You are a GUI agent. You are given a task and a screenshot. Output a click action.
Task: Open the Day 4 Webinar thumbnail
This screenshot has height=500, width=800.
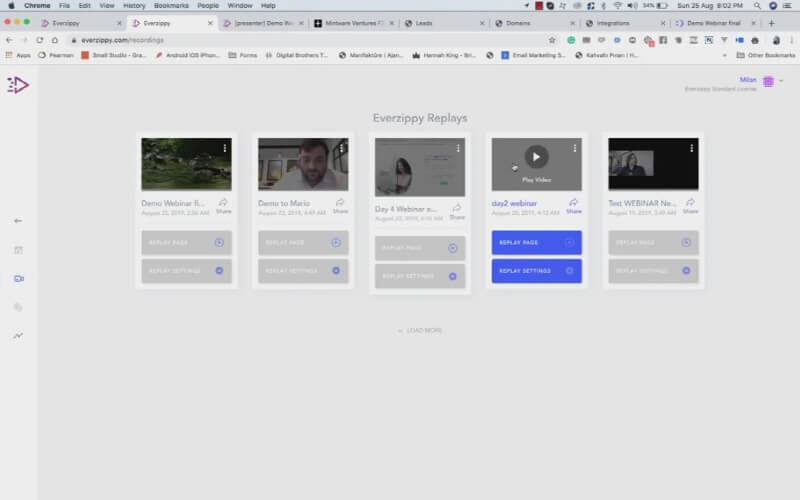pos(420,167)
